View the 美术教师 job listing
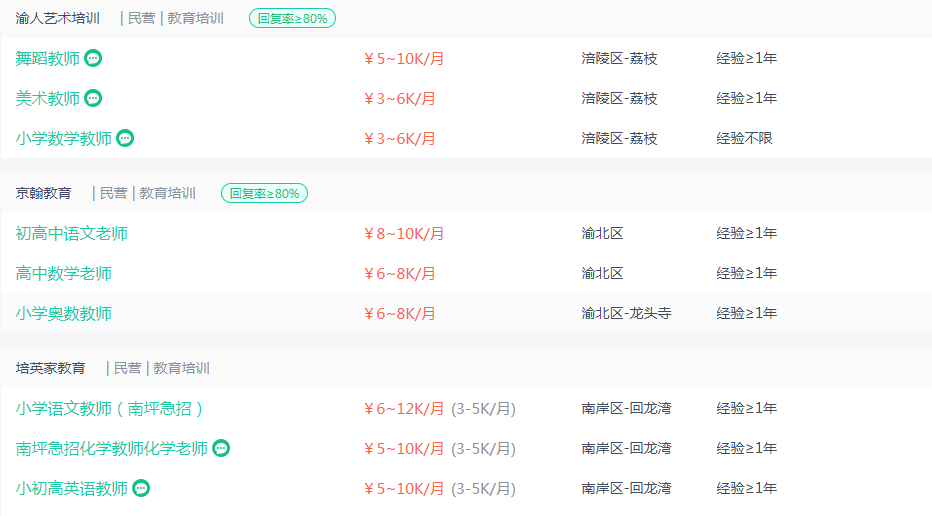This screenshot has width=932, height=516. point(48,98)
